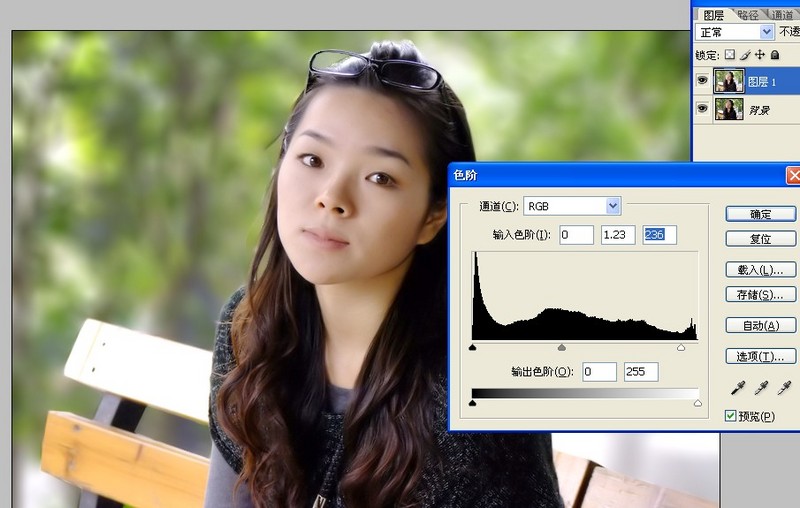Select the white point eyedropper
This screenshot has height=508, width=800.
coord(784,388)
